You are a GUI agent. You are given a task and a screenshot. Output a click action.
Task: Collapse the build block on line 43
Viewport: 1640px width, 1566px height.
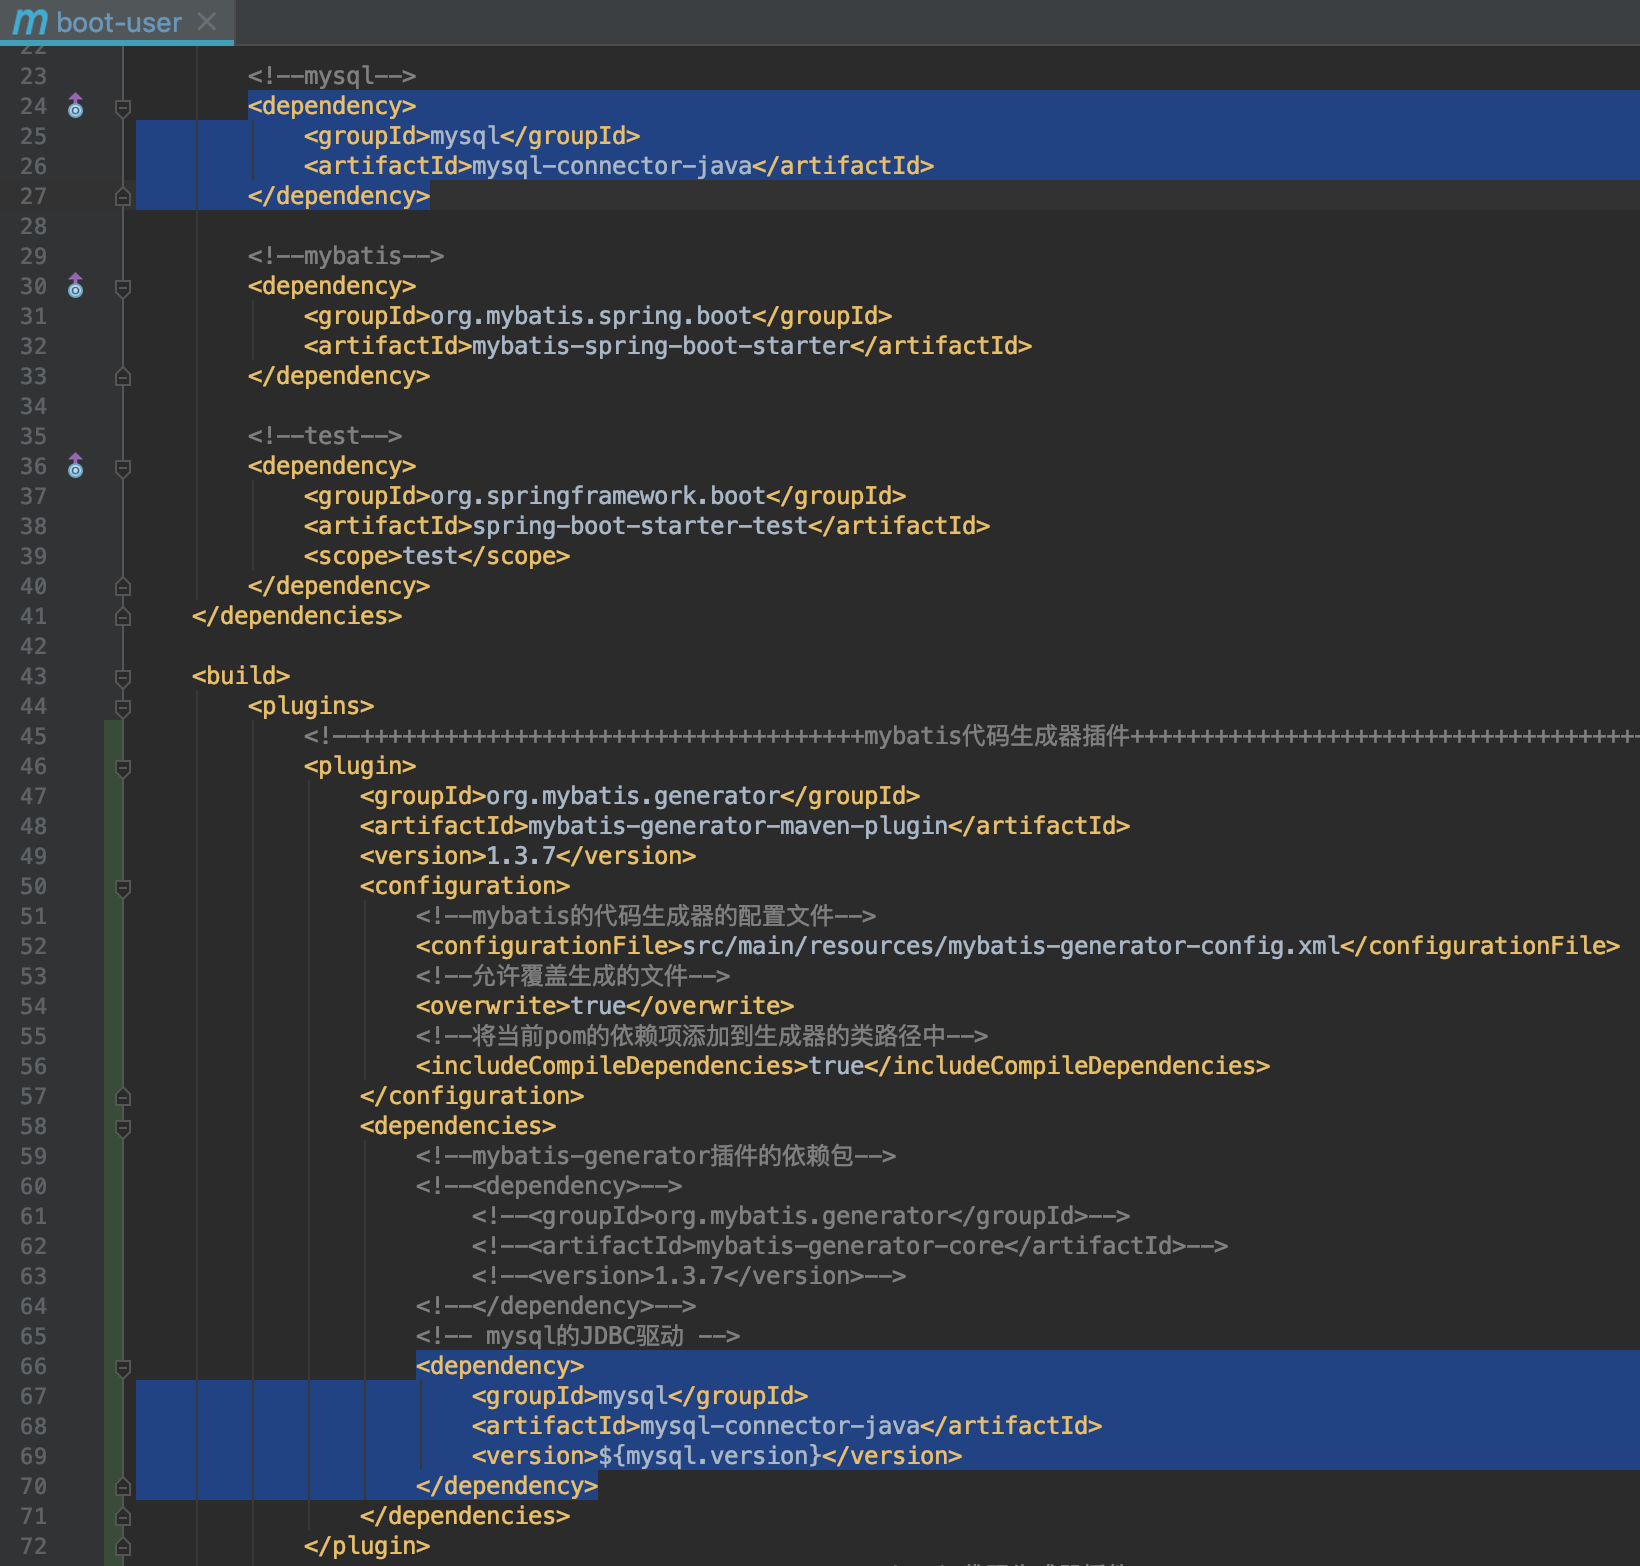[x=123, y=677]
